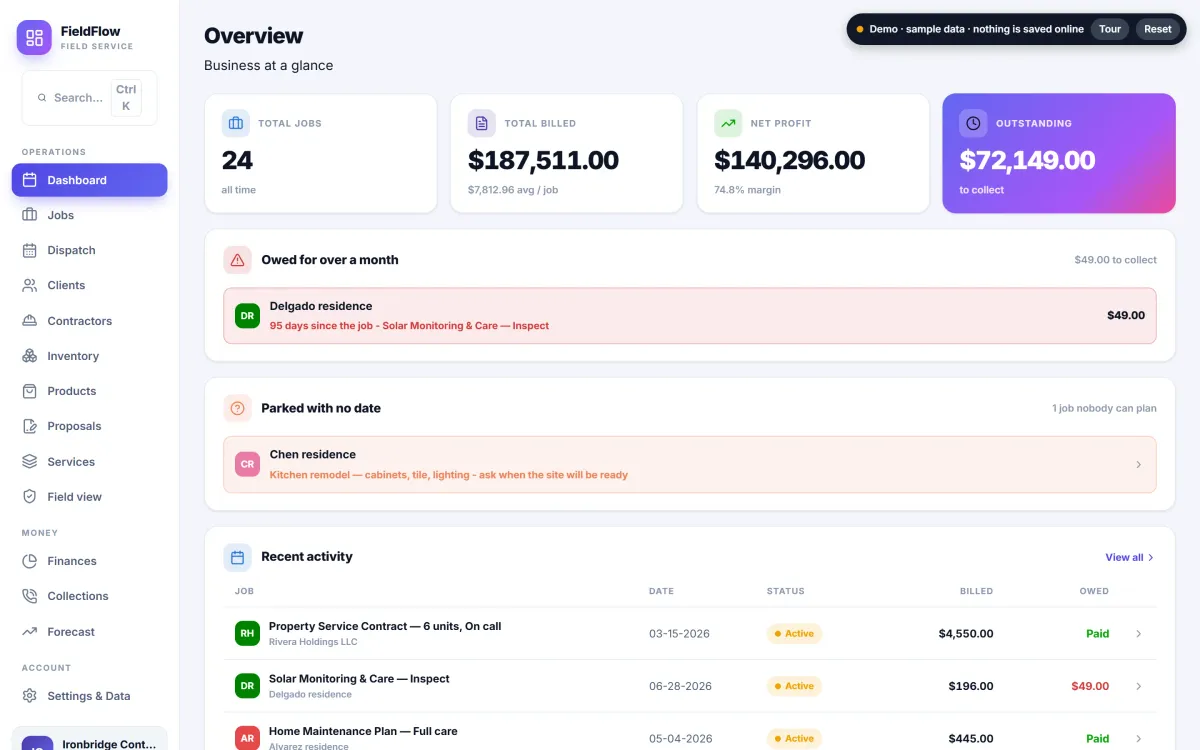Go to the Jobs page
The image size is (1200, 750).
[x=89, y=215]
